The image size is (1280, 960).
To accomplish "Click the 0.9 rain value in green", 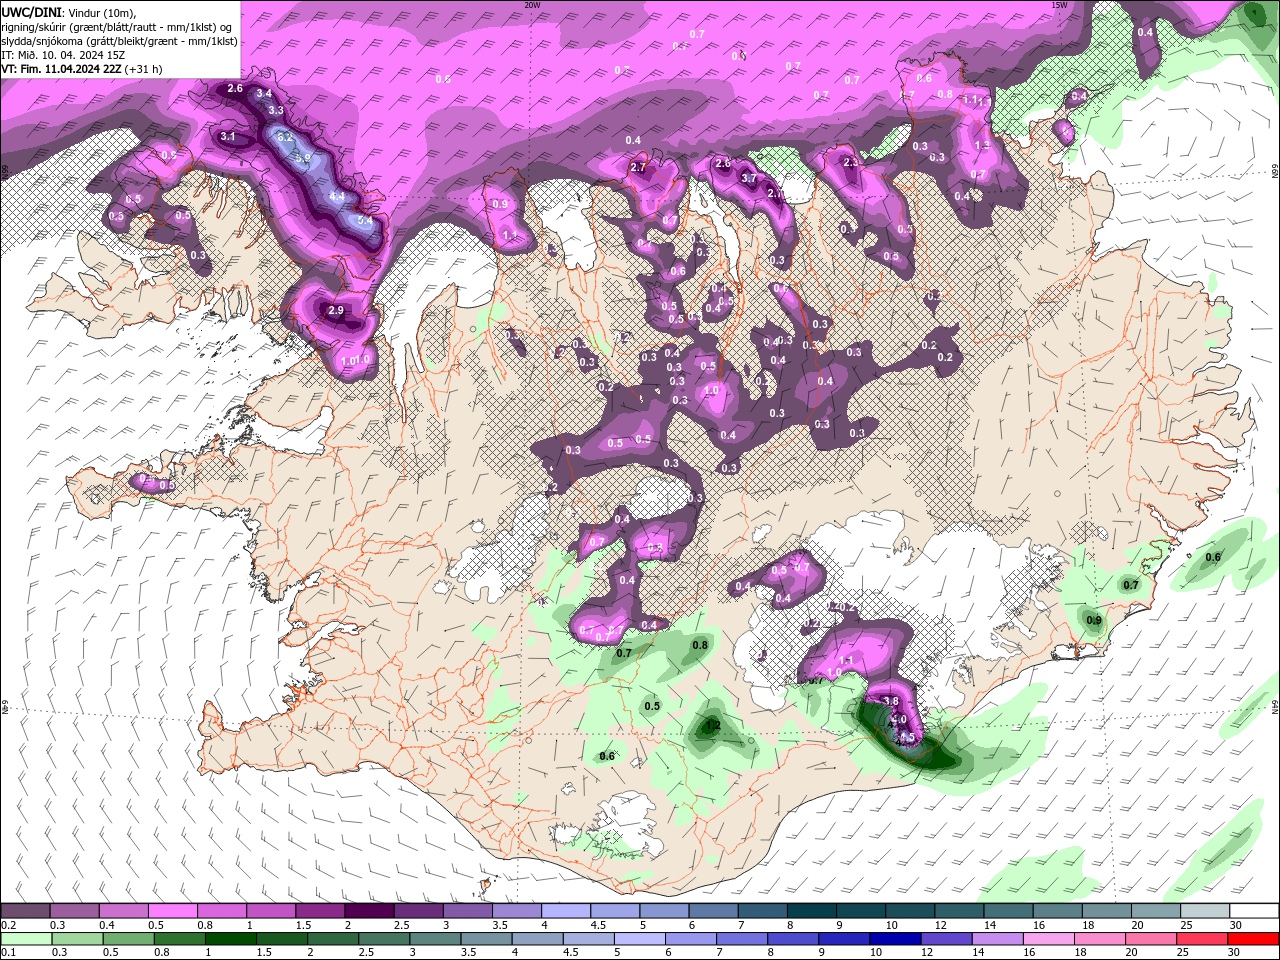I will [x=1094, y=621].
